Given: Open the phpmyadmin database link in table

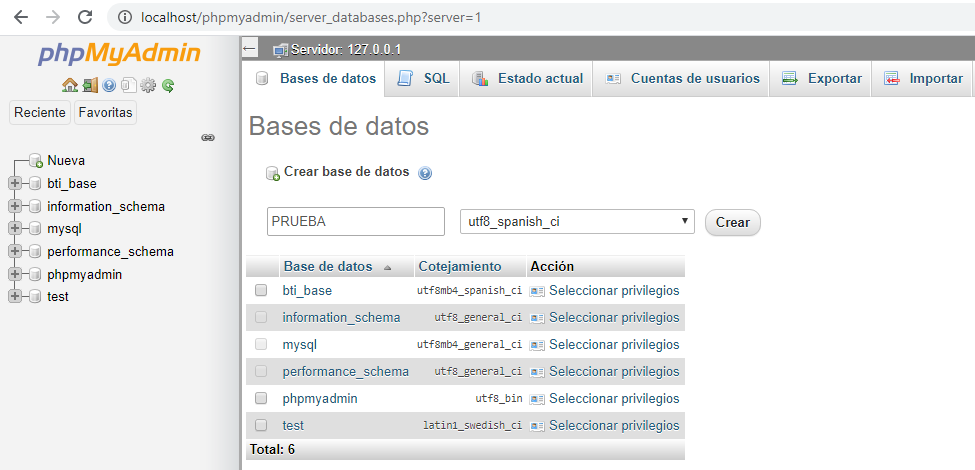Looking at the screenshot, I should click(x=320, y=399).
